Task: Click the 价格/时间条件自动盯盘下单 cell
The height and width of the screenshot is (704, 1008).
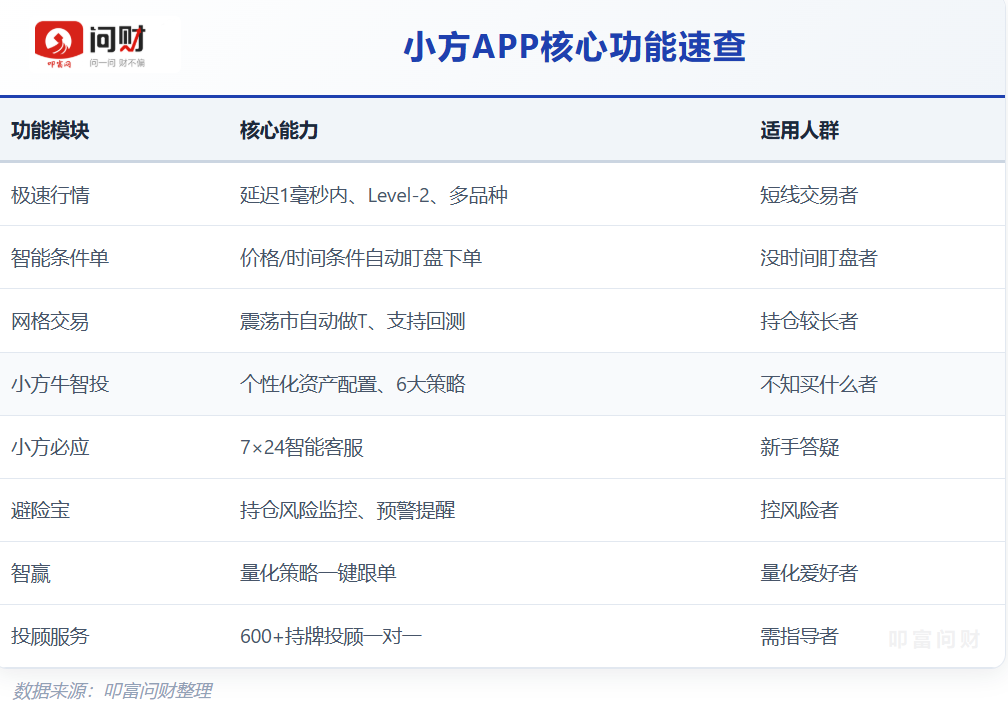Action: point(361,258)
